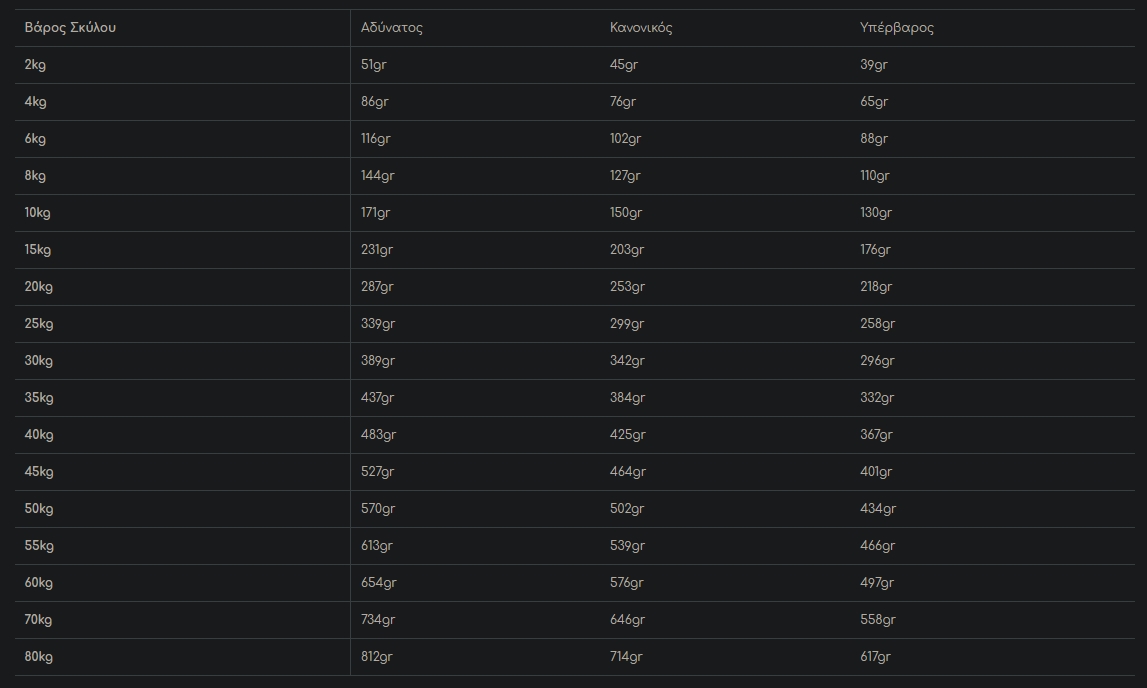Click the 287gr value
Viewport: 1147px width, 688px height.
377,287
